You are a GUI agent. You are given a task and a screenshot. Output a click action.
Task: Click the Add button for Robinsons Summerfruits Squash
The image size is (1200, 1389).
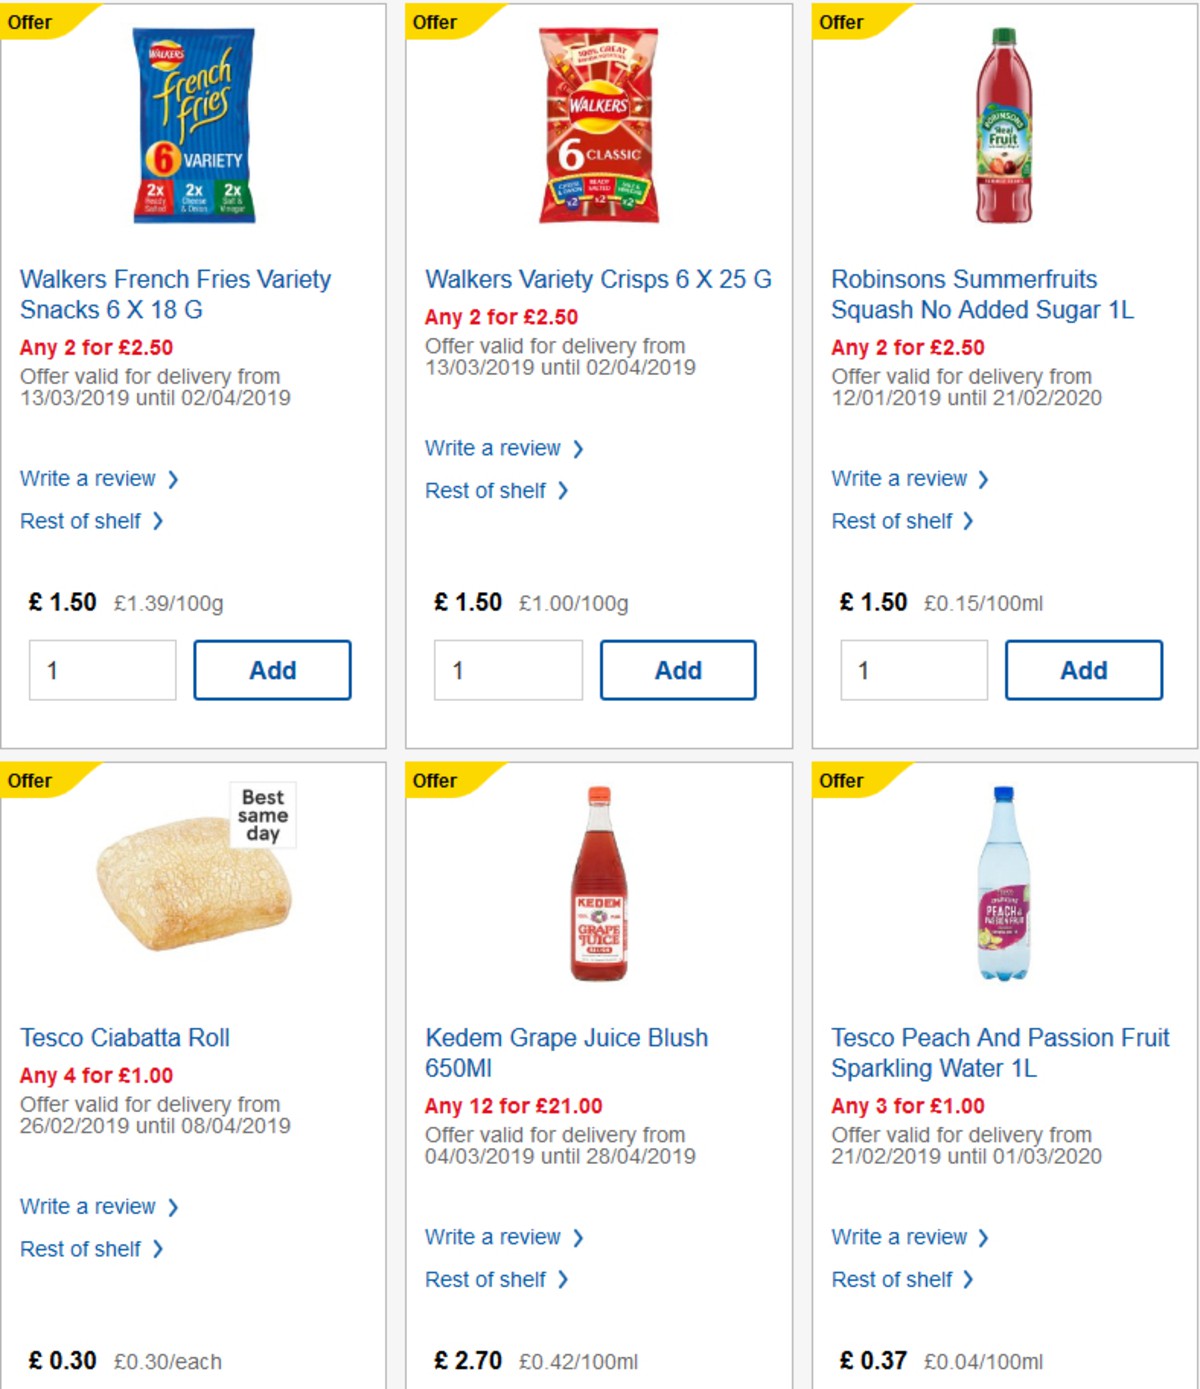pyautogui.click(x=1083, y=670)
